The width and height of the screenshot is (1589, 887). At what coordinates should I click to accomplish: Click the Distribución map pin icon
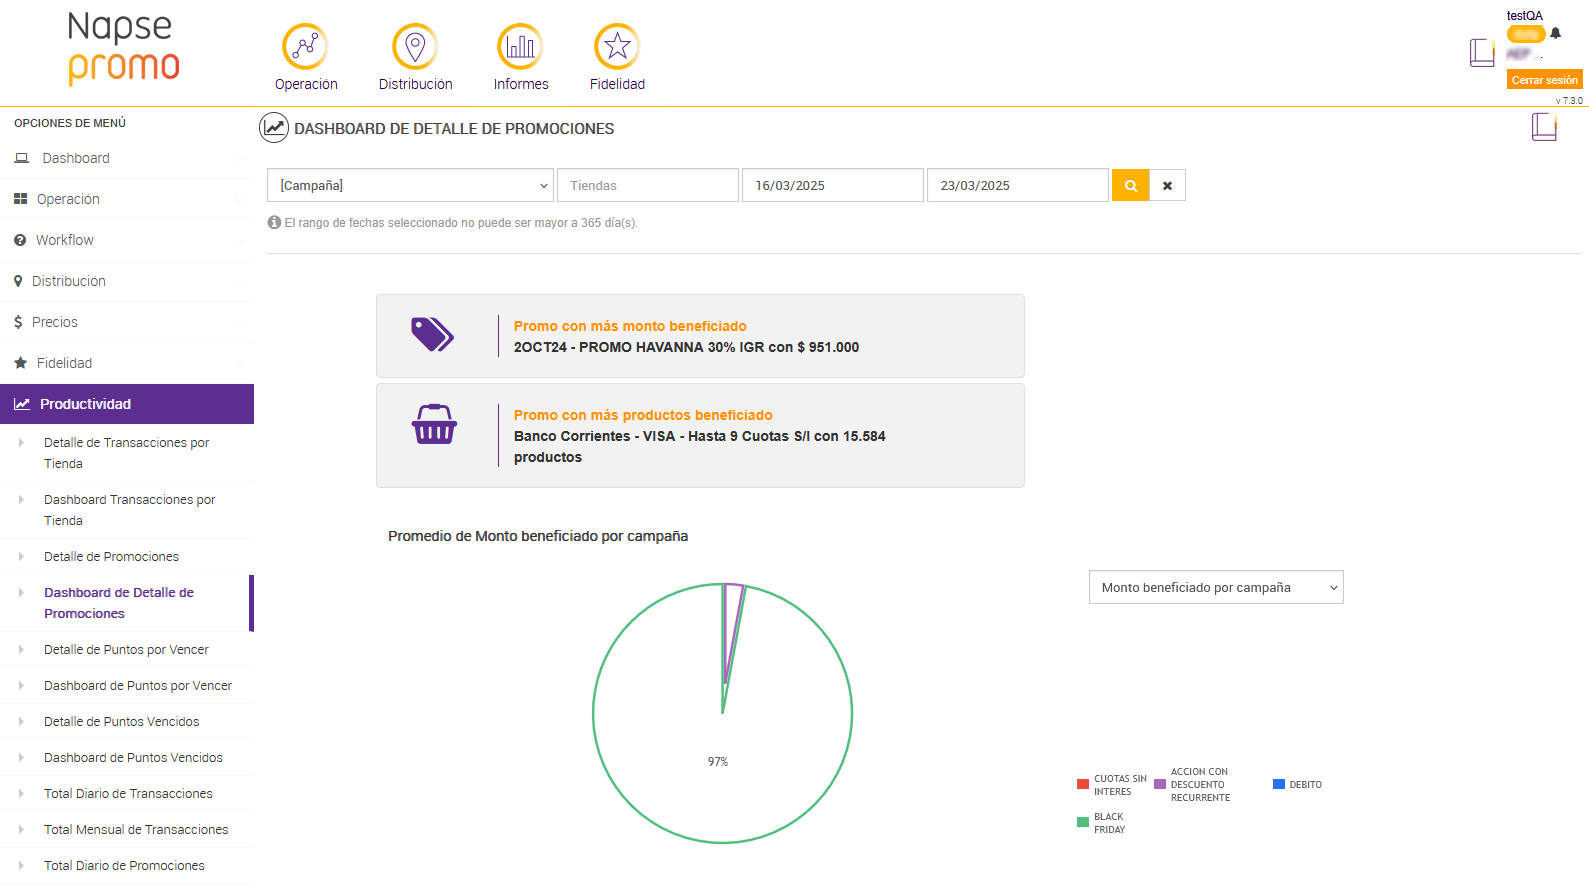[x=415, y=47]
